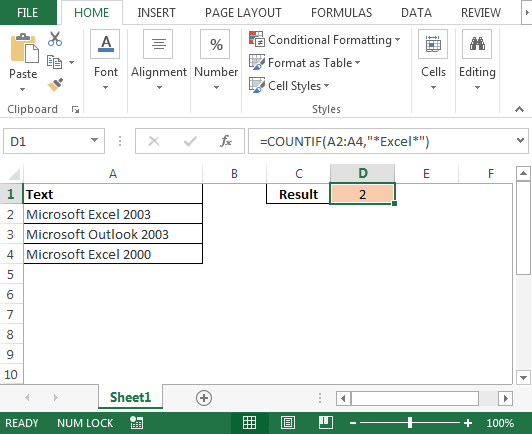532x434 pixels.
Task: Click zoom in plus button
Action: [x=468, y=423]
